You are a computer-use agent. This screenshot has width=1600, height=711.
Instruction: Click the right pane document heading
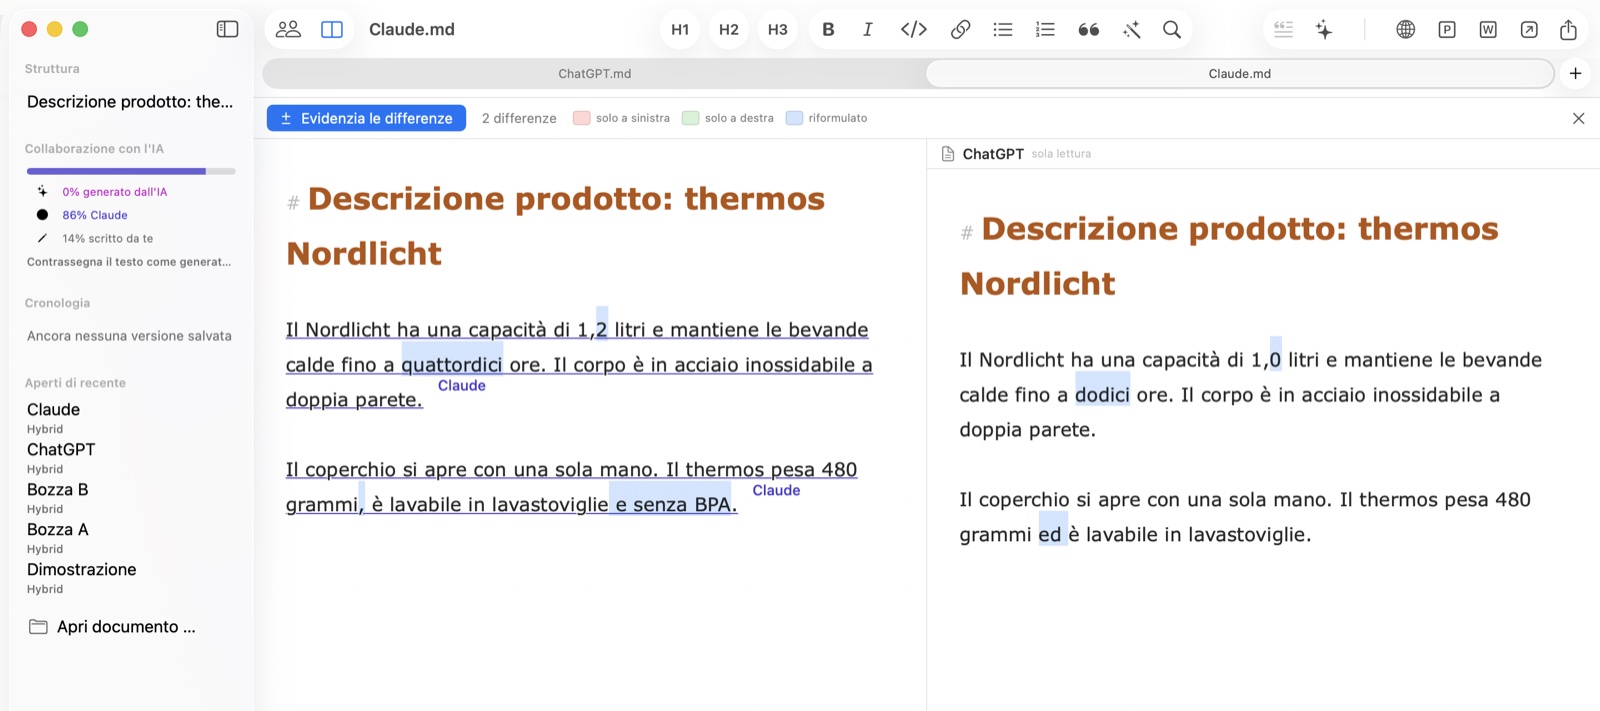tap(1229, 256)
